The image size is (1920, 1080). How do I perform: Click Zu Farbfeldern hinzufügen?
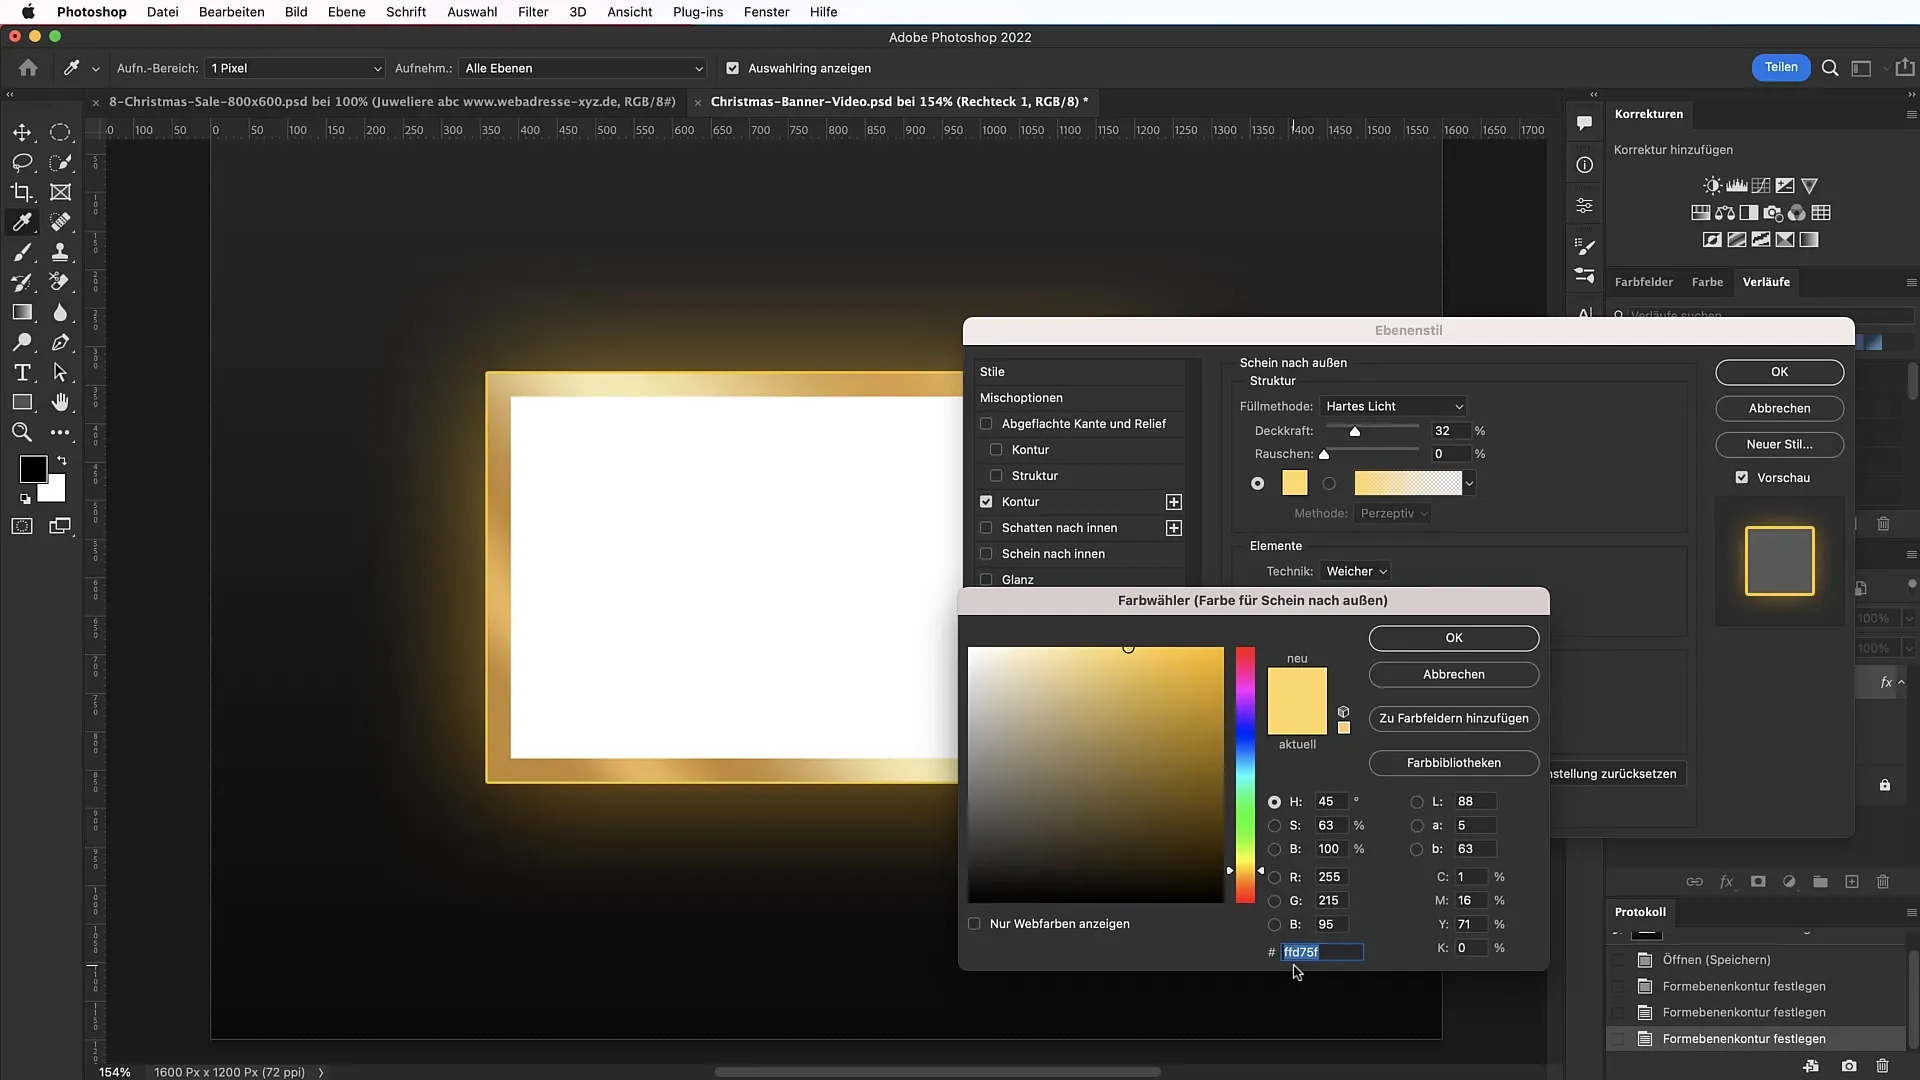click(1454, 719)
